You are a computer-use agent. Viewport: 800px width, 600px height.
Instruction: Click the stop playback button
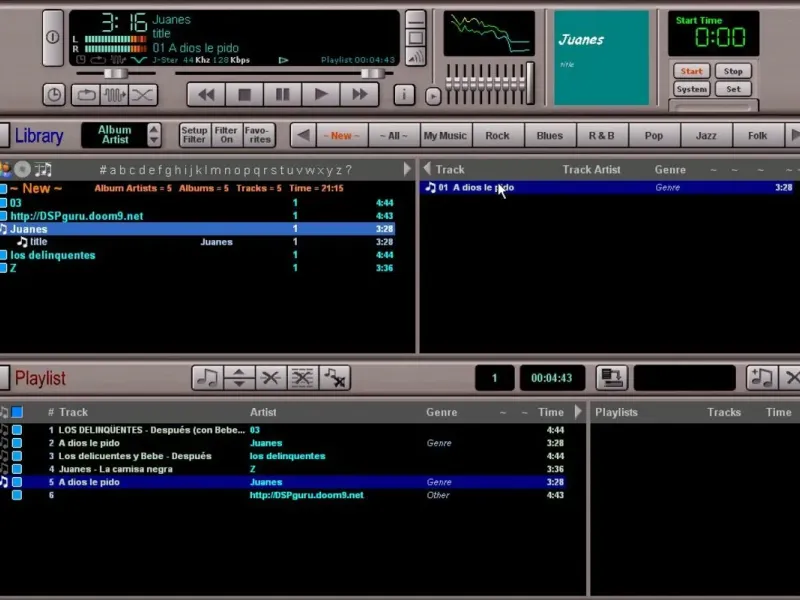(x=244, y=94)
